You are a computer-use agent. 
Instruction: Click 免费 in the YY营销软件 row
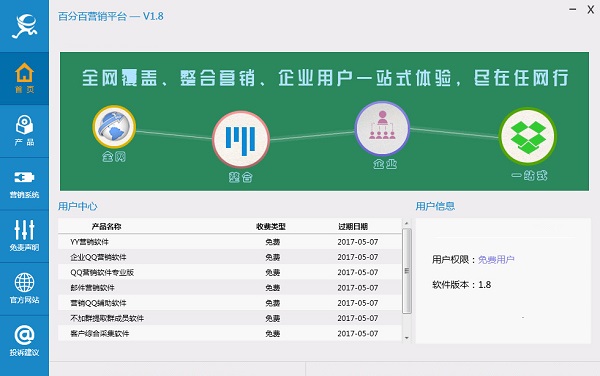click(272, 242)
